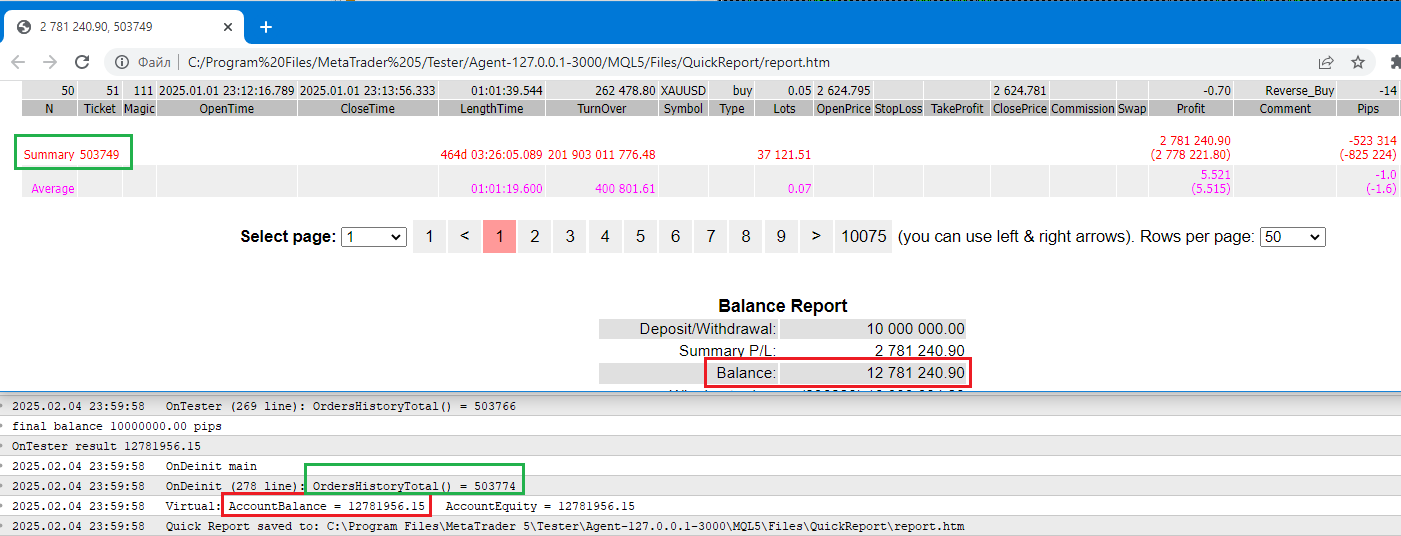The height and width of the screenshot is (536, 1401).
Task: Click the Lots column header
Action: click(x=785, y=108)
